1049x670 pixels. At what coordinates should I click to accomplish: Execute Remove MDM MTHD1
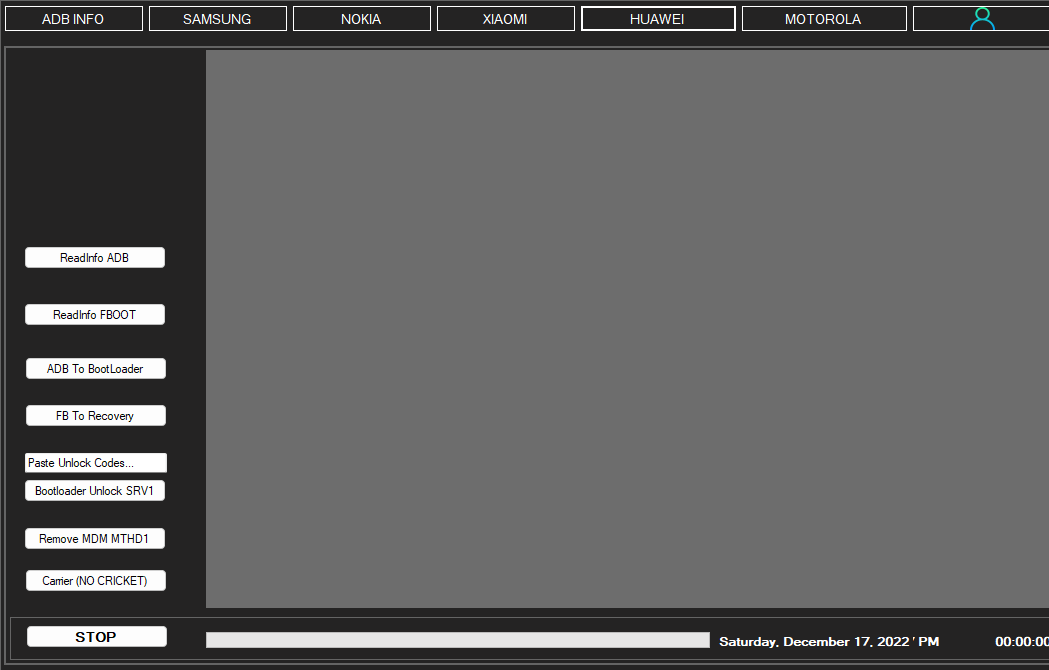point(94,538)
